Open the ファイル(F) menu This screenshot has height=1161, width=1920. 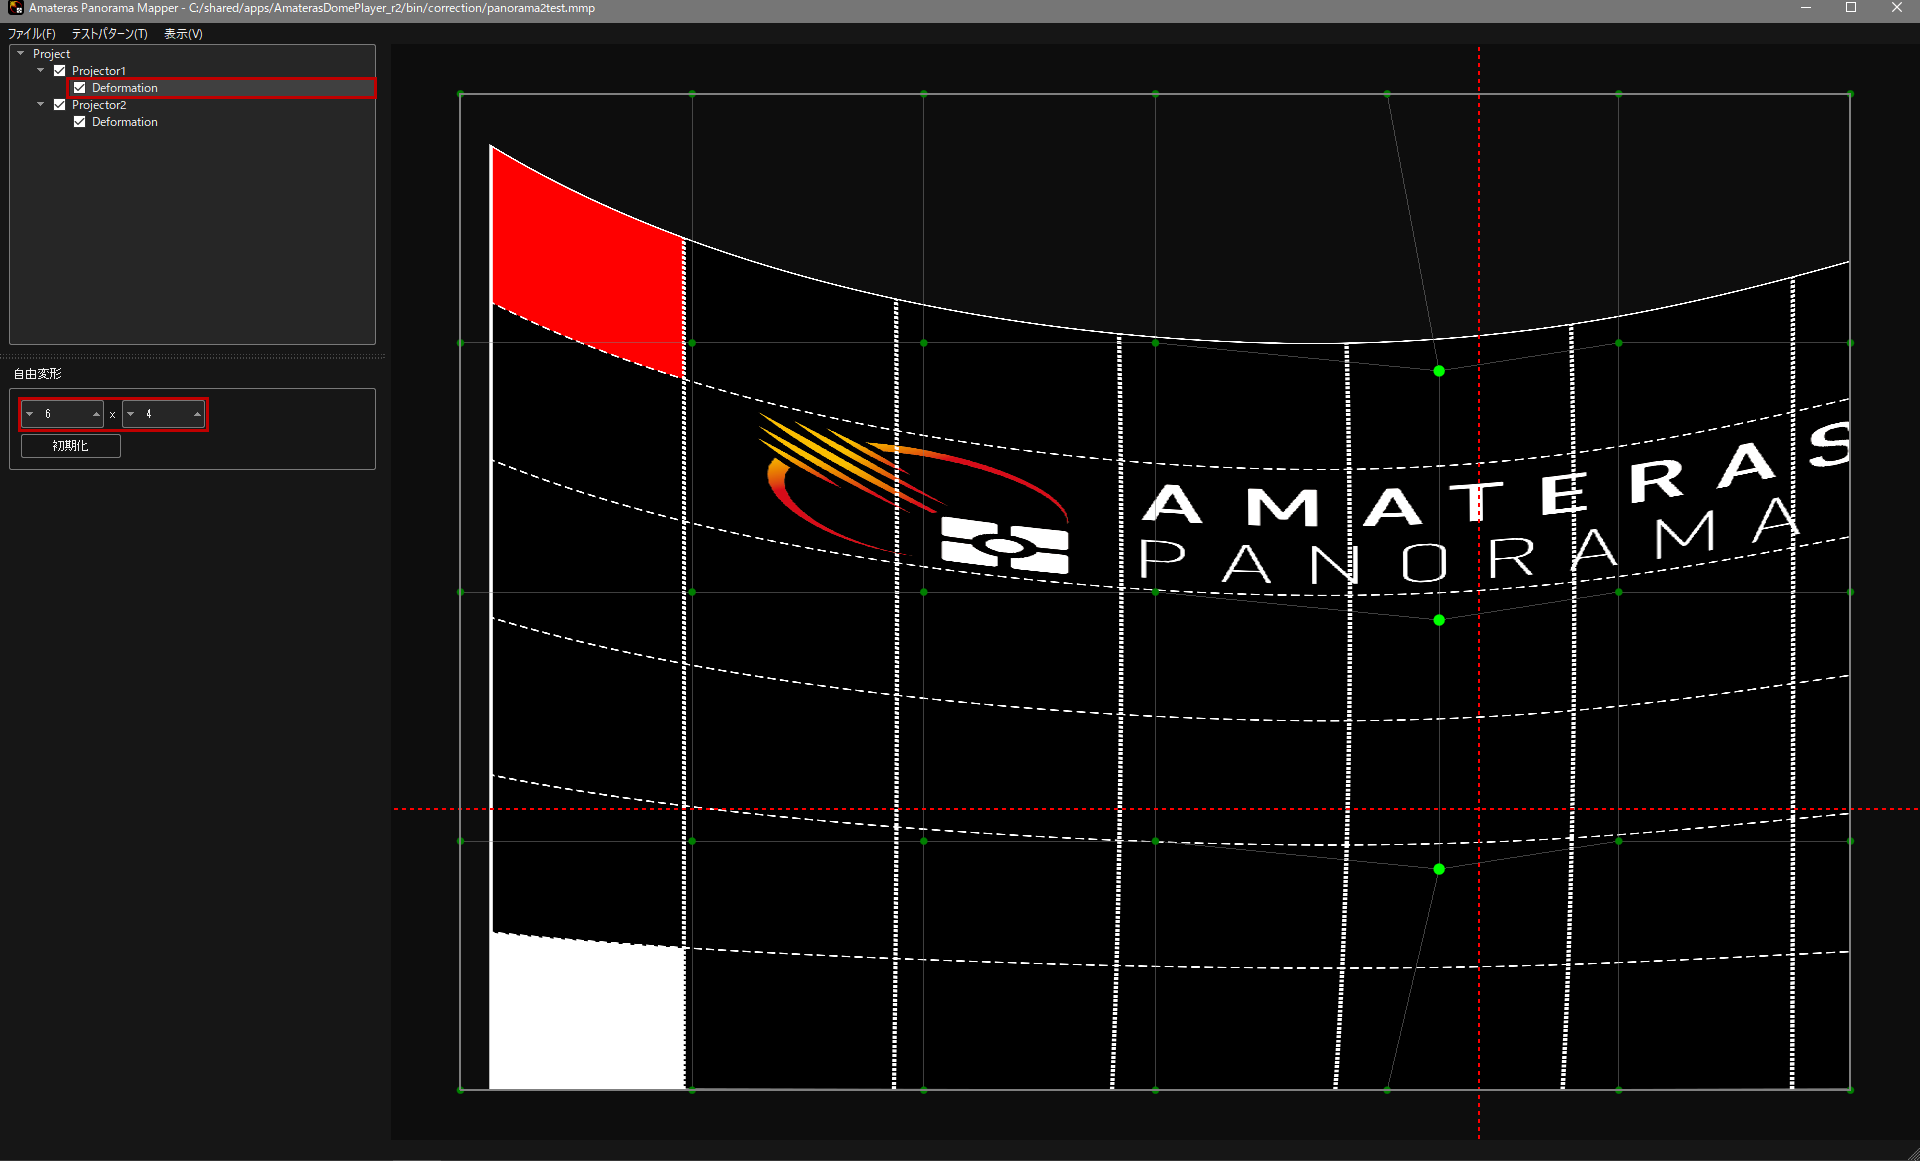tap(32, 34)
